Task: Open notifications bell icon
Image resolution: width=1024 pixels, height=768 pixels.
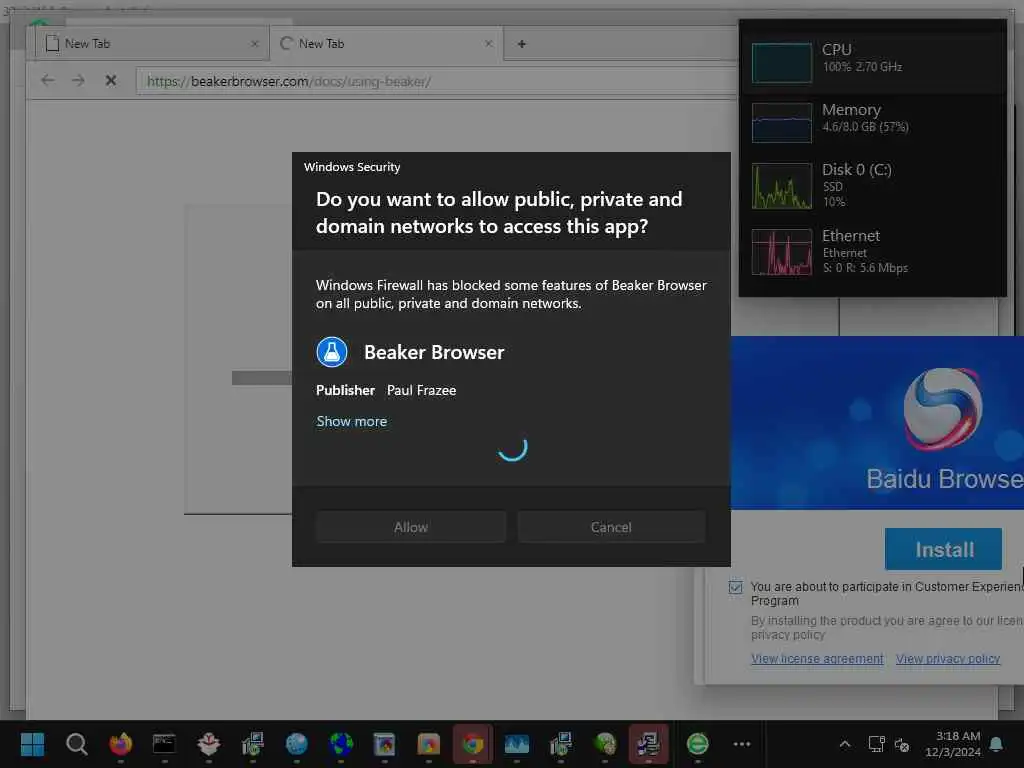Action: tap(997, 744)
